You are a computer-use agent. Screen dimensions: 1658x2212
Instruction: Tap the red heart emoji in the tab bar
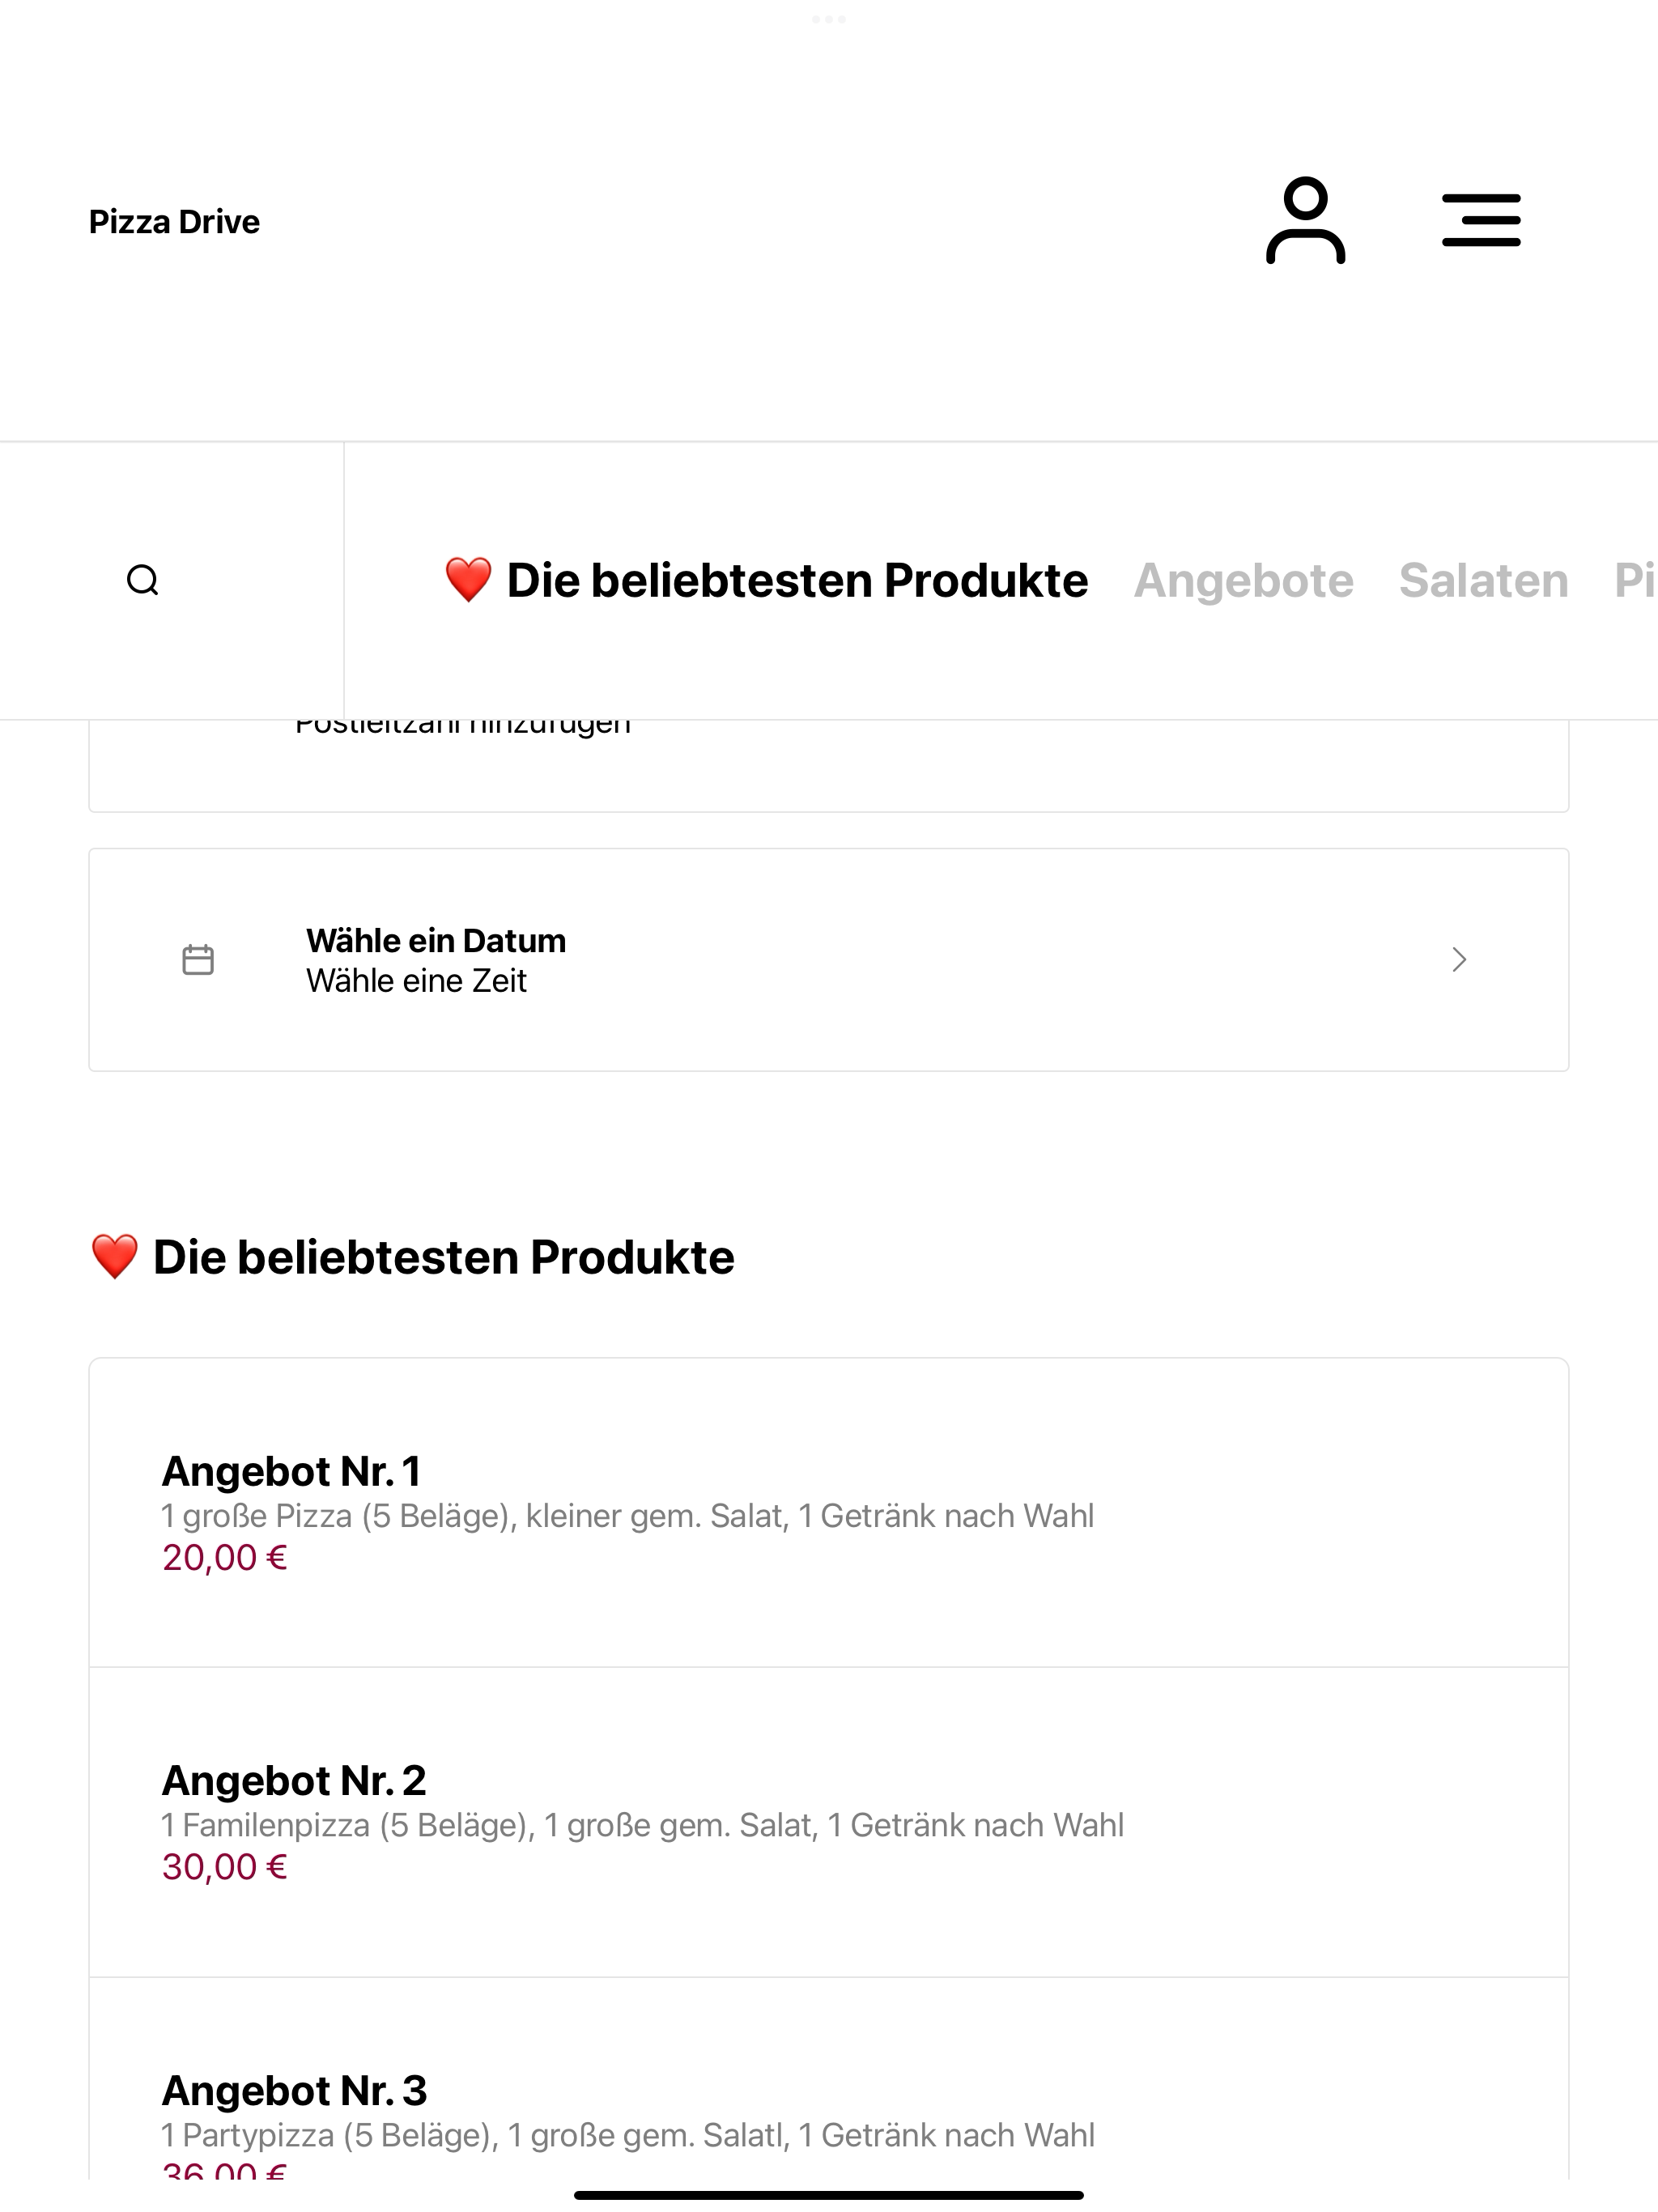pos(468,580)
